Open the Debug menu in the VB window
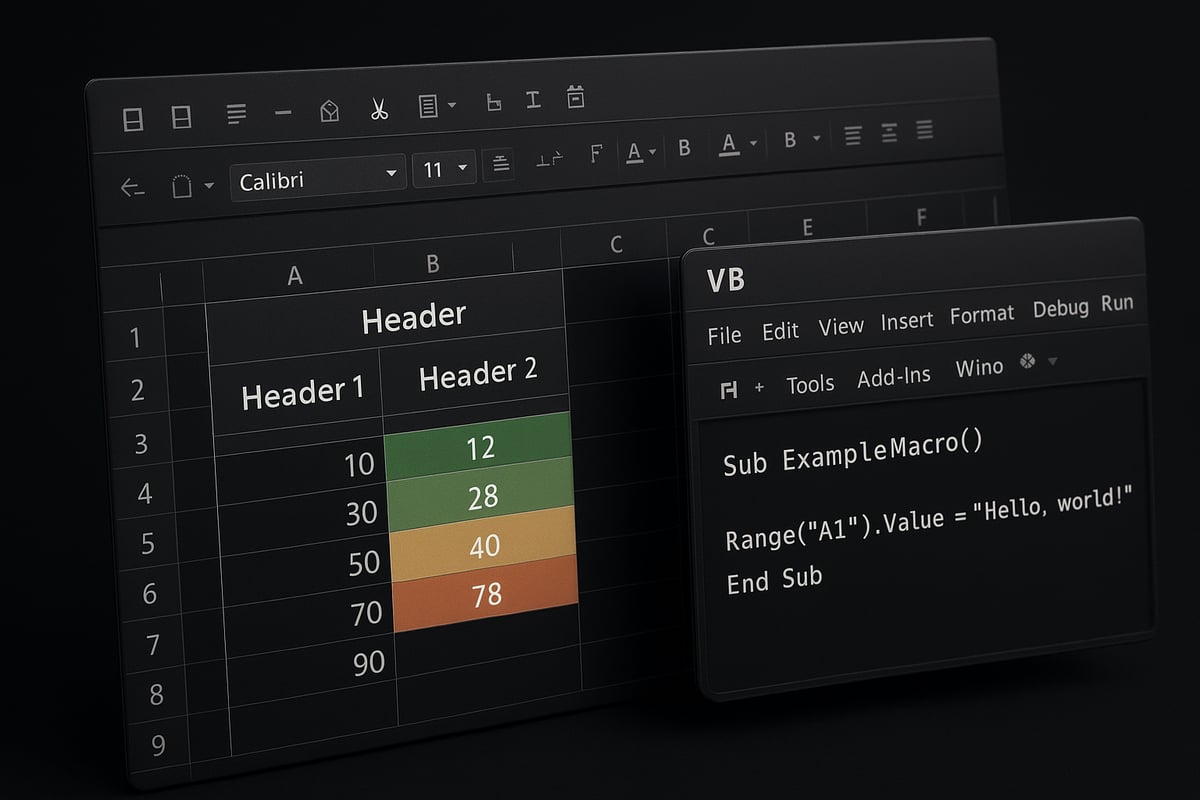The width and height of the screenshot is (1200, 800). (1060, 308)
